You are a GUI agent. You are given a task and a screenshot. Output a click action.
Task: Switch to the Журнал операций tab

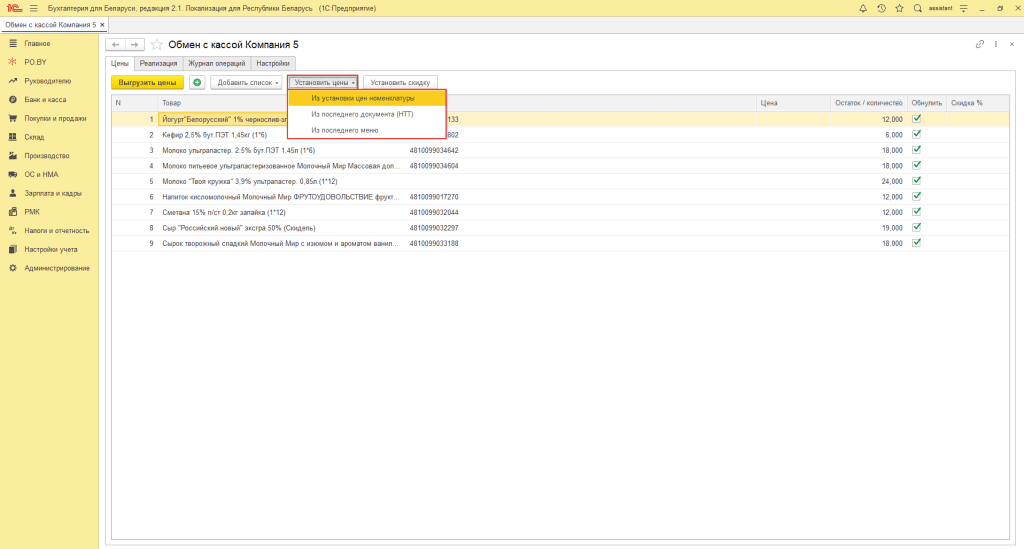pos(217,63)
